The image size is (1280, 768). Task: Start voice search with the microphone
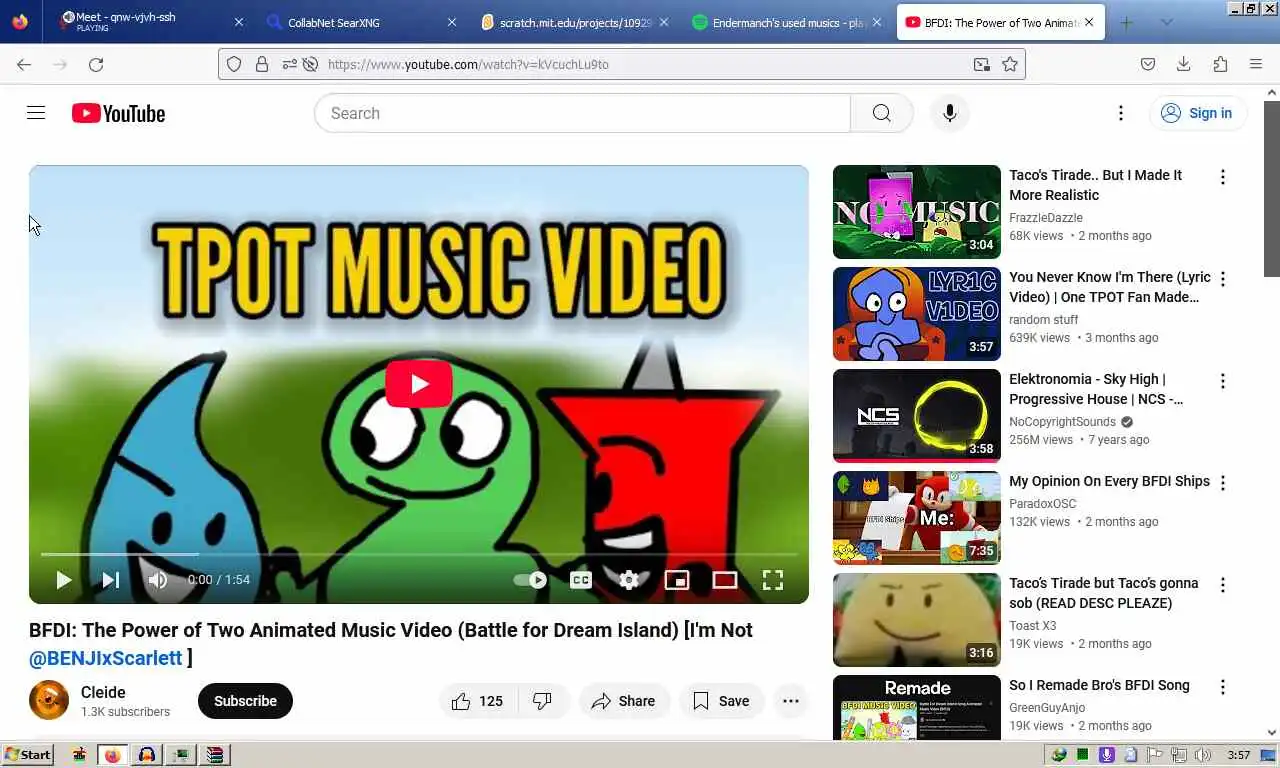pos(949,113)
